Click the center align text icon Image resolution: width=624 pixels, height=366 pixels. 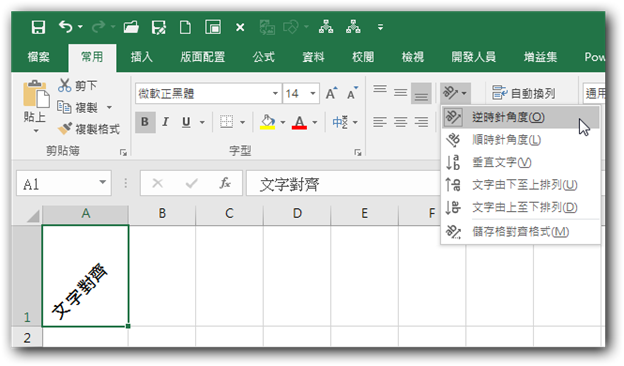coord(400,122)
